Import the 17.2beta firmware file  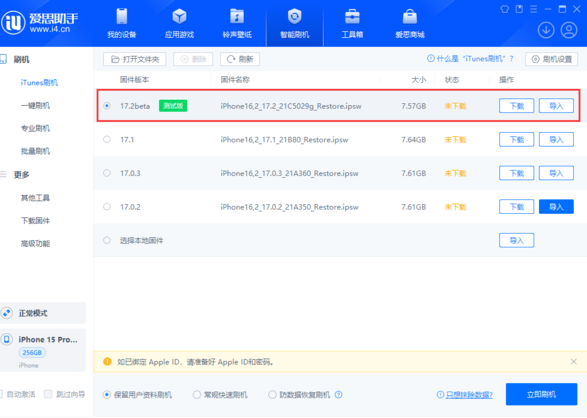pyautogui.click(x=556, y=106)
